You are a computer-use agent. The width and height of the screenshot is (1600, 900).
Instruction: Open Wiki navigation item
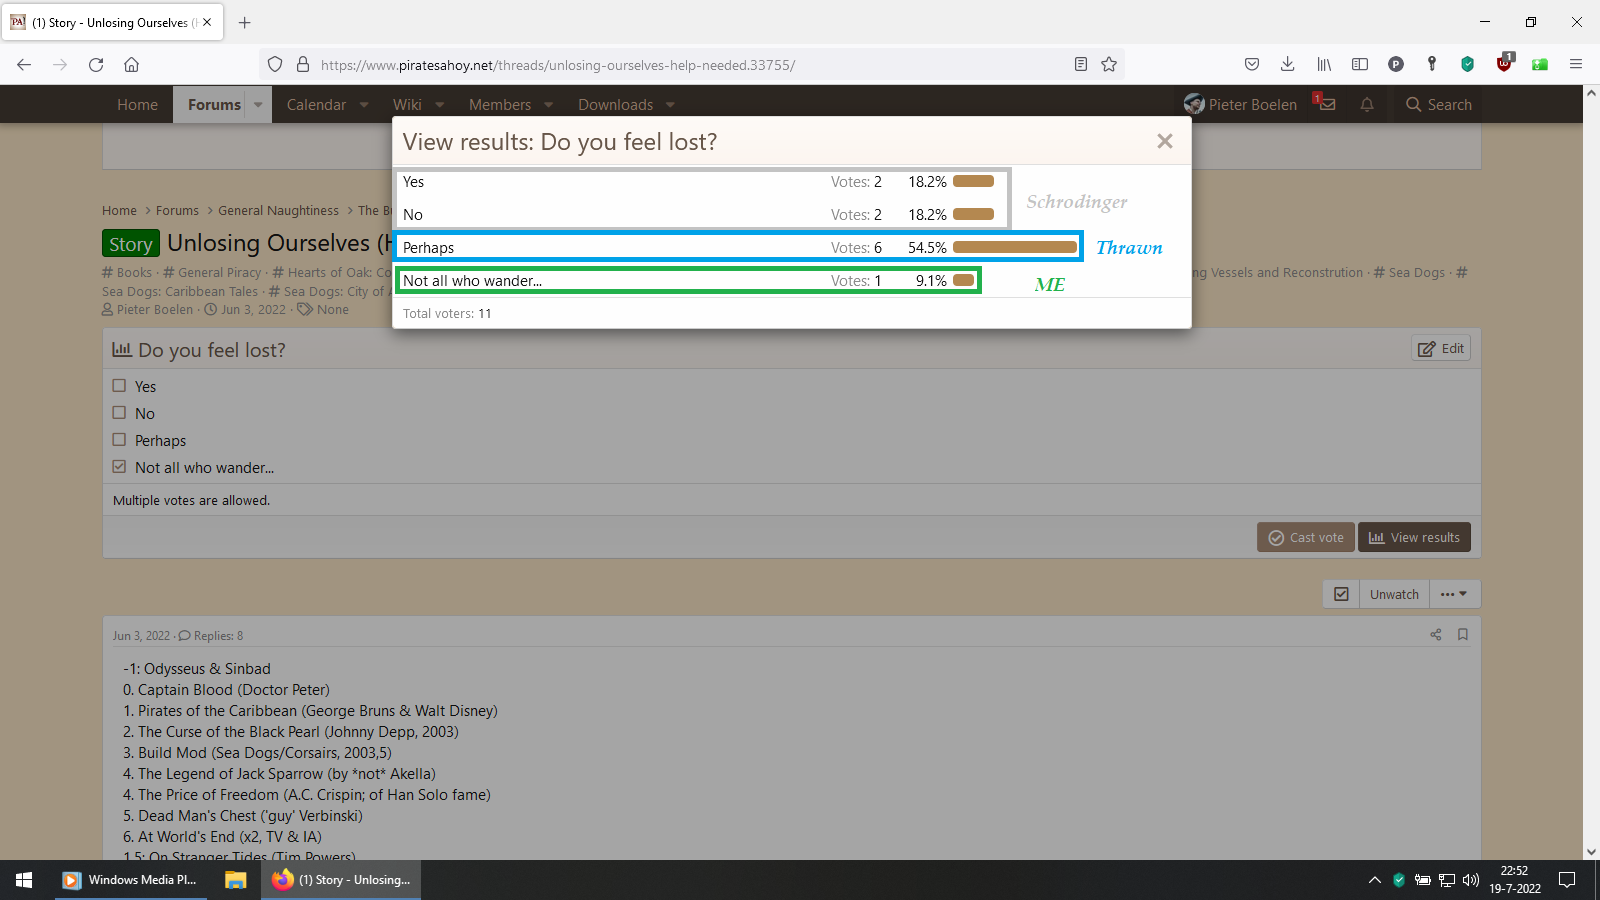pos(407,104)
